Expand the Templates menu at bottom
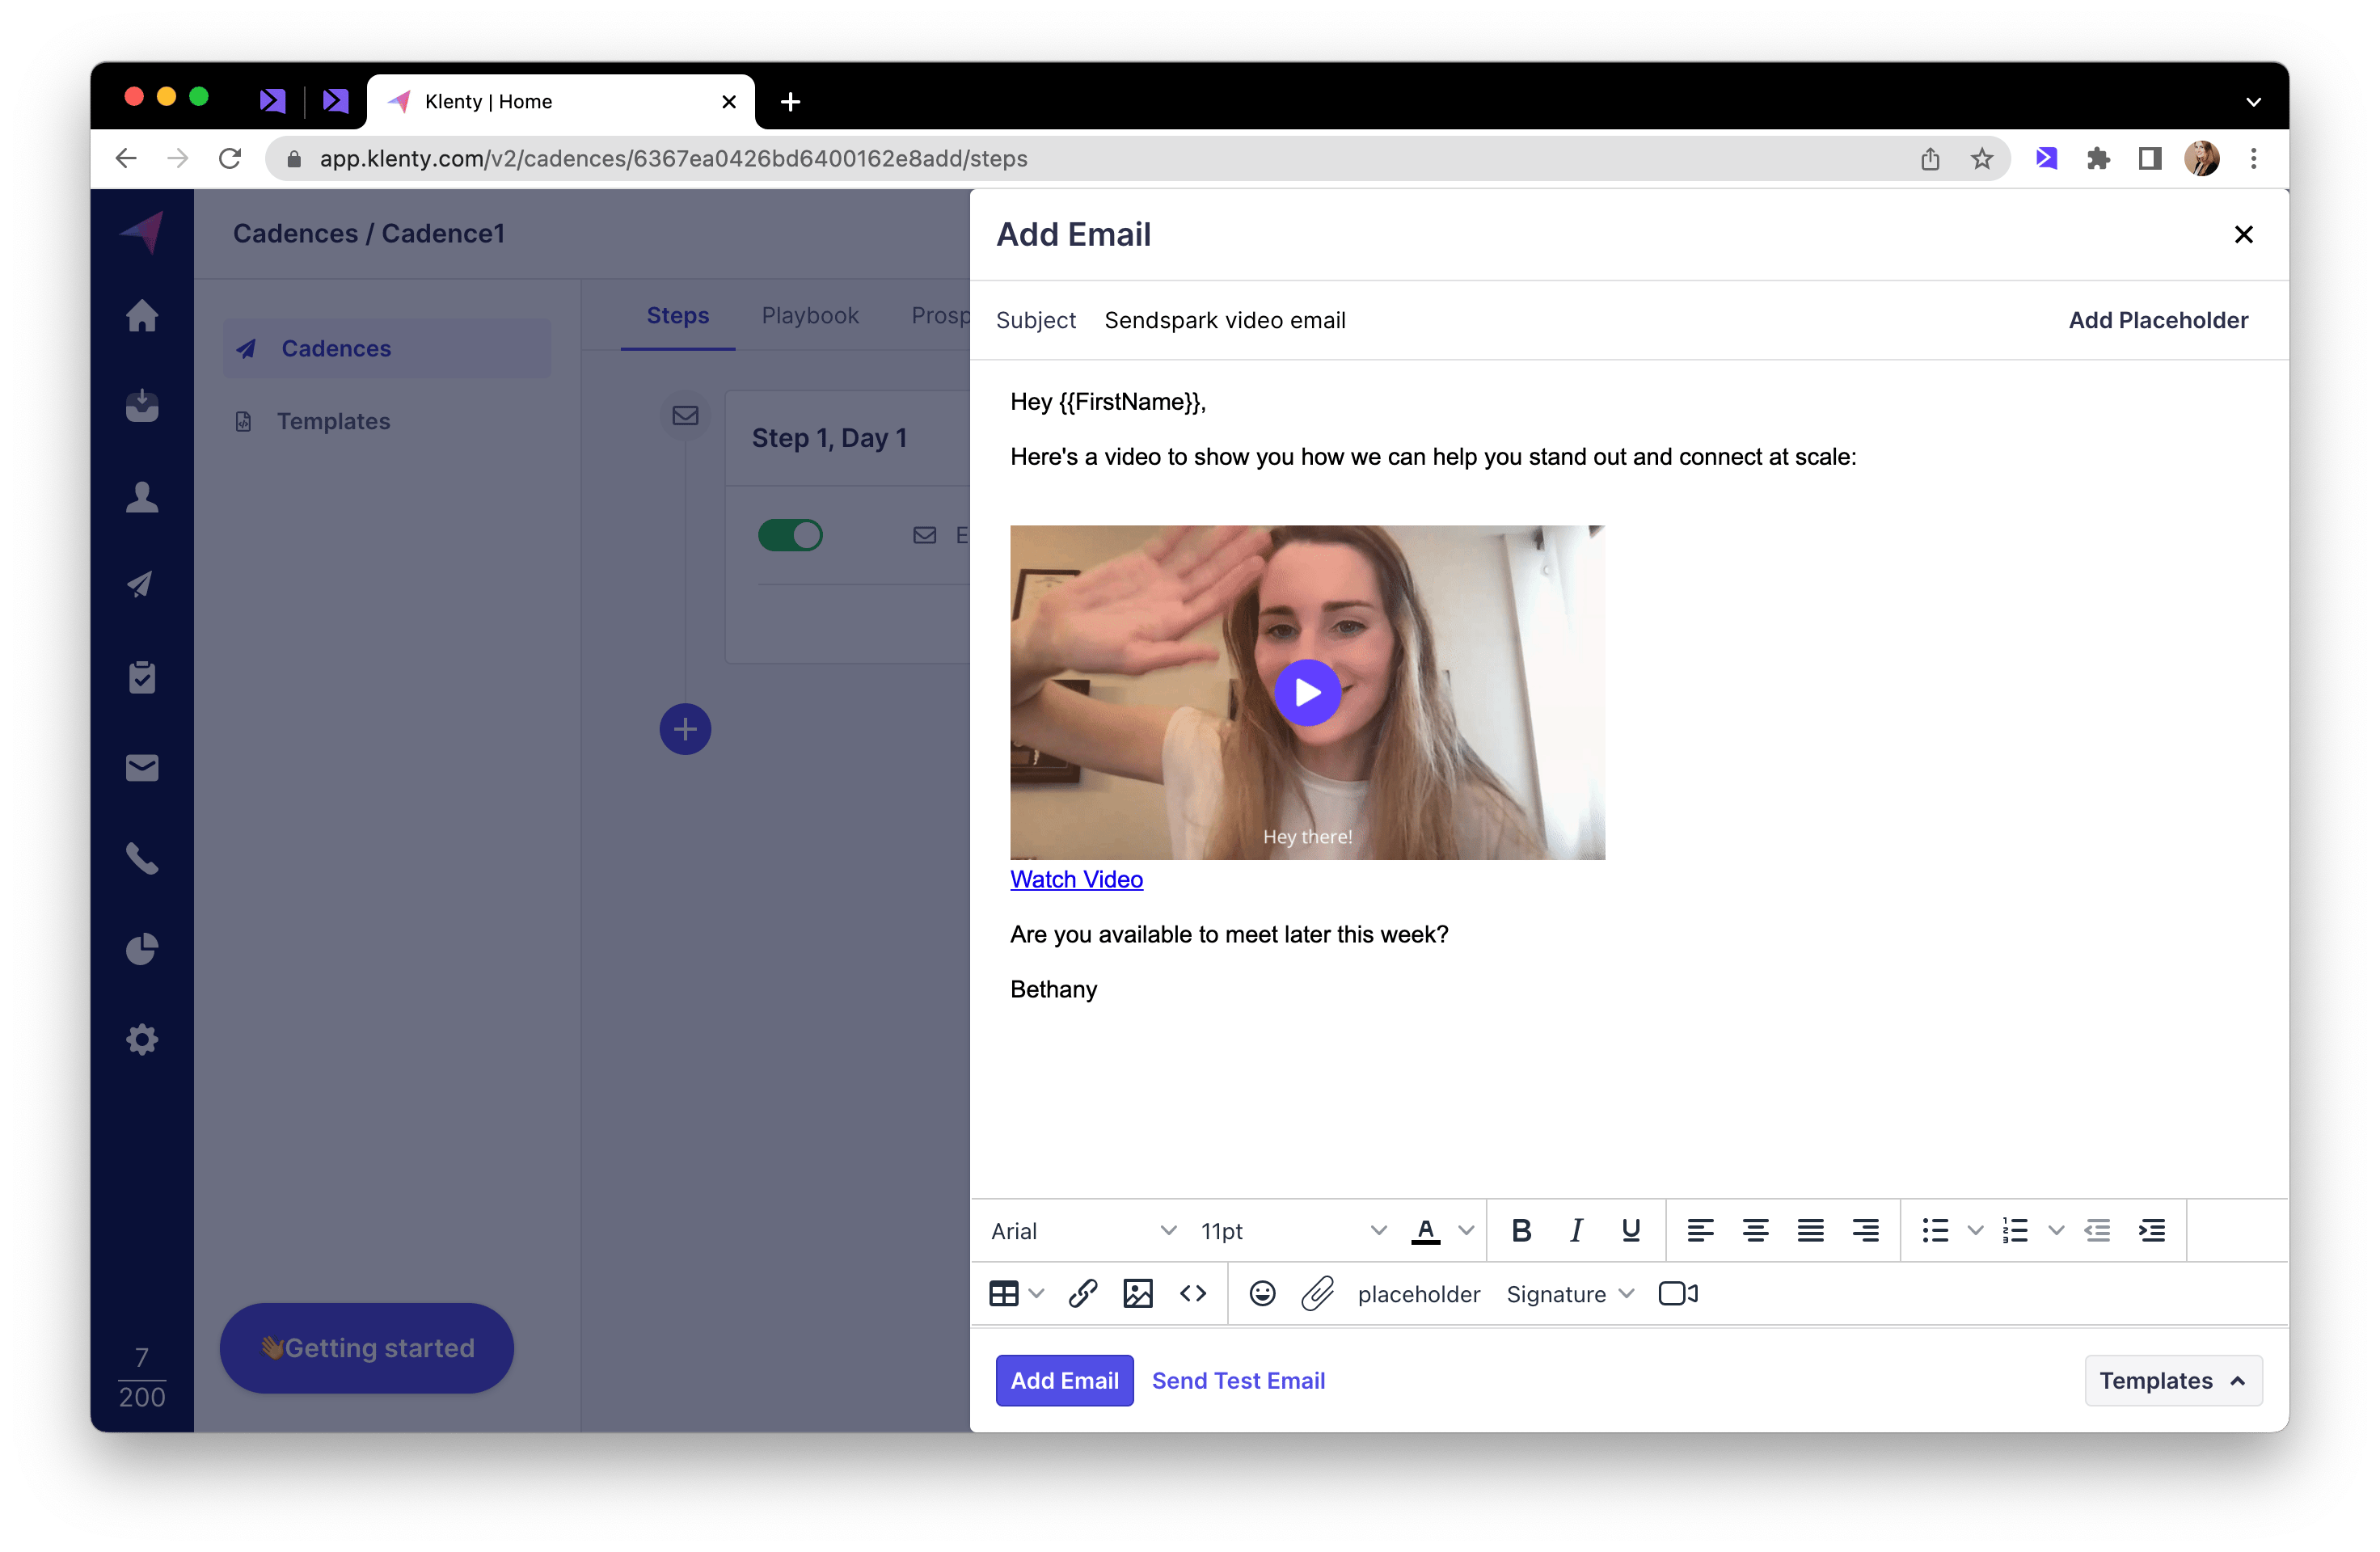This screenshot has width=2380, height=1552. (2173, 1381)
